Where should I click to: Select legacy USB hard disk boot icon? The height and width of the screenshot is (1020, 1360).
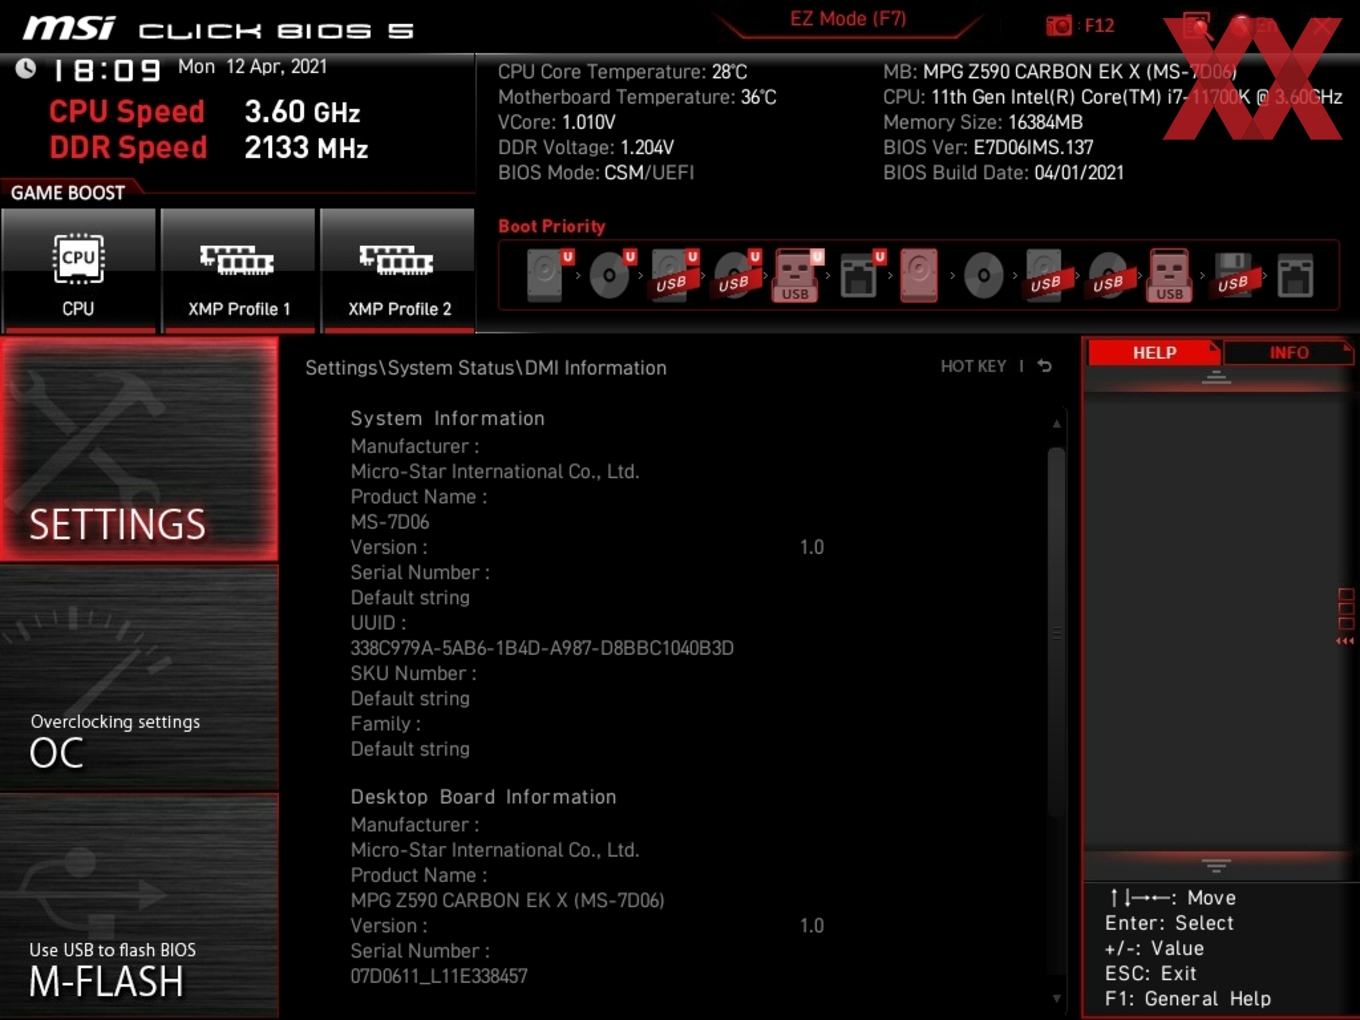tap(1046, 275)
